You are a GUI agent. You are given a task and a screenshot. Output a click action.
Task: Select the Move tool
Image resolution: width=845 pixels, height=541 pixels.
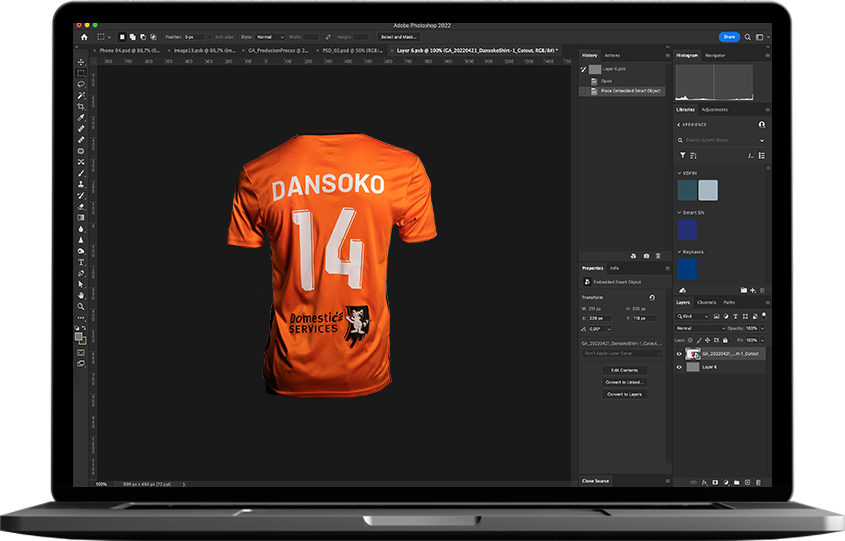pyautogui.click(x=81, y=62)
